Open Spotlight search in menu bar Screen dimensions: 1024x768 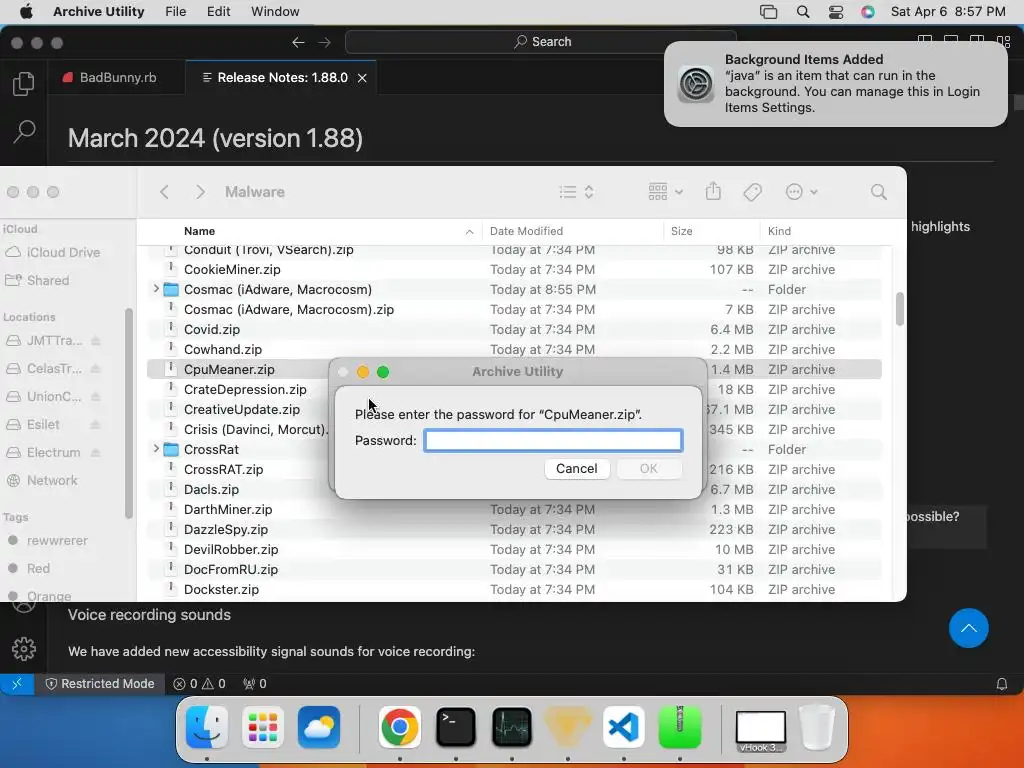tap(803, 12)
